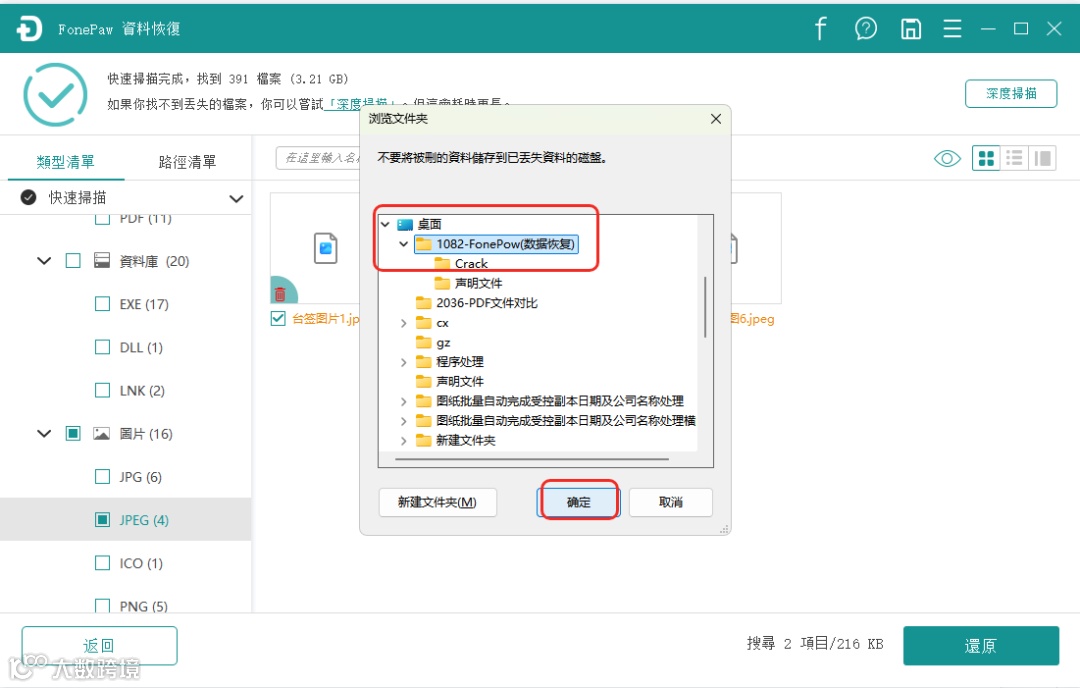
Task: Click the name search input field
Action: coord(318,158)
